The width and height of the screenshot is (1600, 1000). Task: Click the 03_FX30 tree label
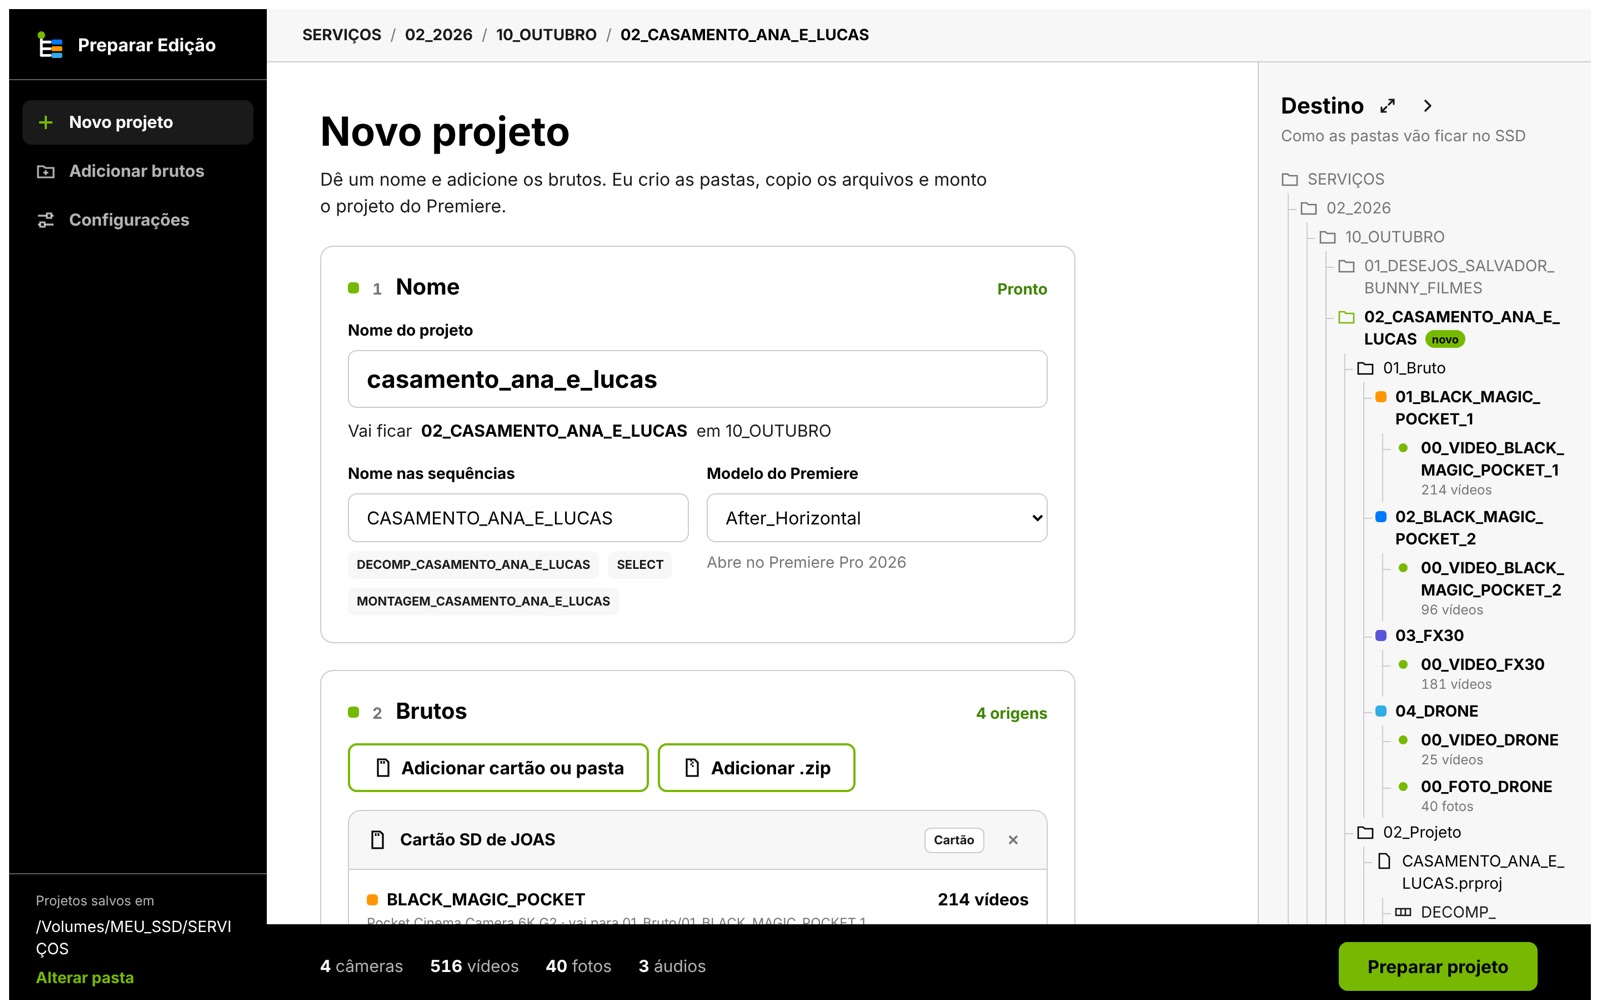(x=1430, y=636)
